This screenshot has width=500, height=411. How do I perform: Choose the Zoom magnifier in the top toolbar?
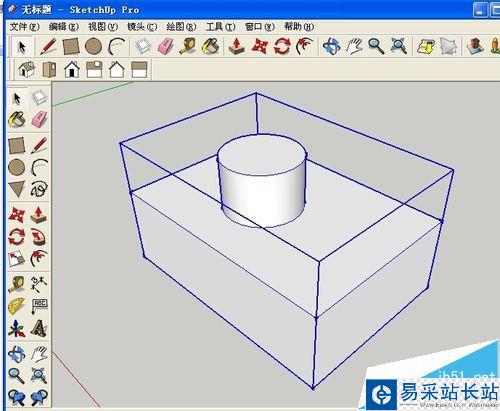[376, 46]
